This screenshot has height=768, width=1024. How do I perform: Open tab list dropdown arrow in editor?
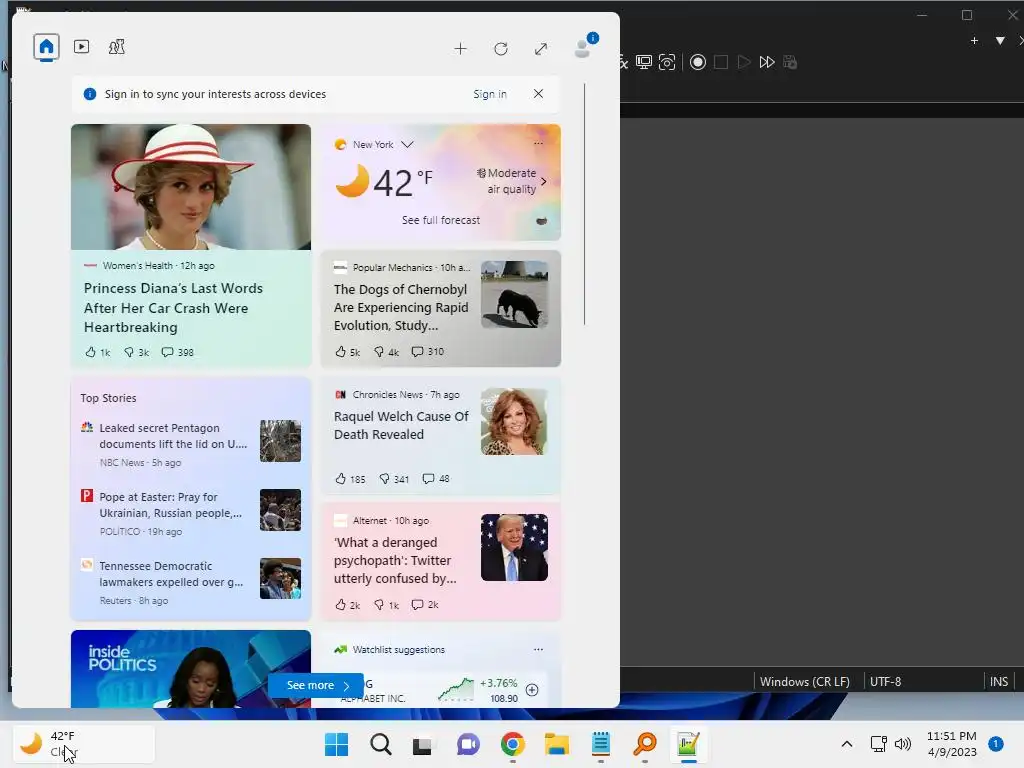pyautogui.click(x=1000, y=40)
